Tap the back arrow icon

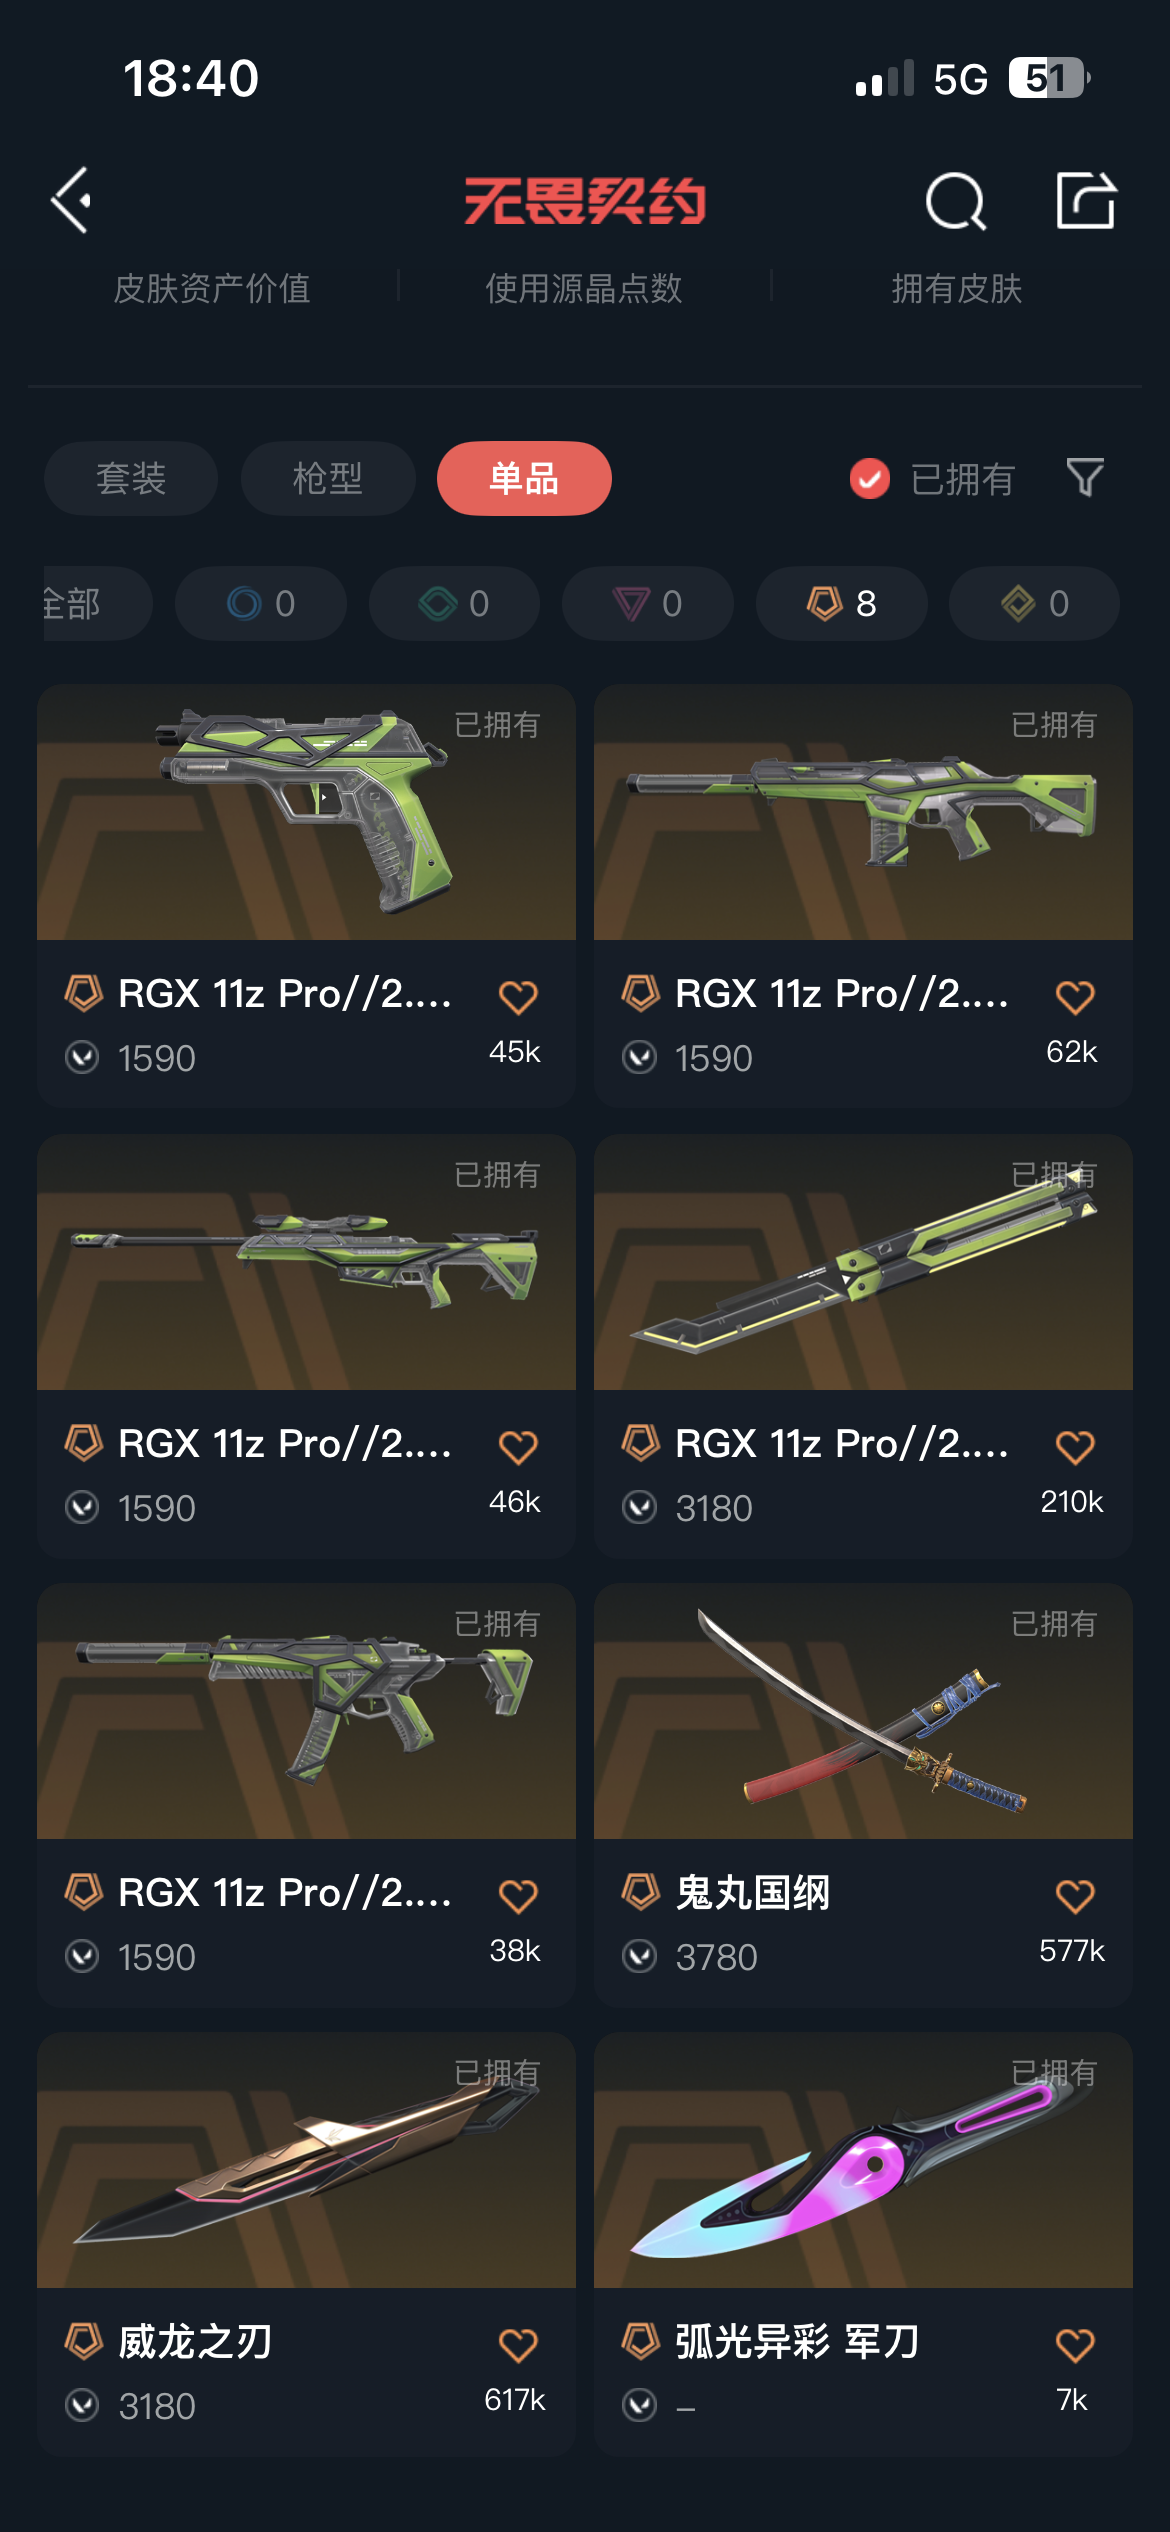[72, 201]
